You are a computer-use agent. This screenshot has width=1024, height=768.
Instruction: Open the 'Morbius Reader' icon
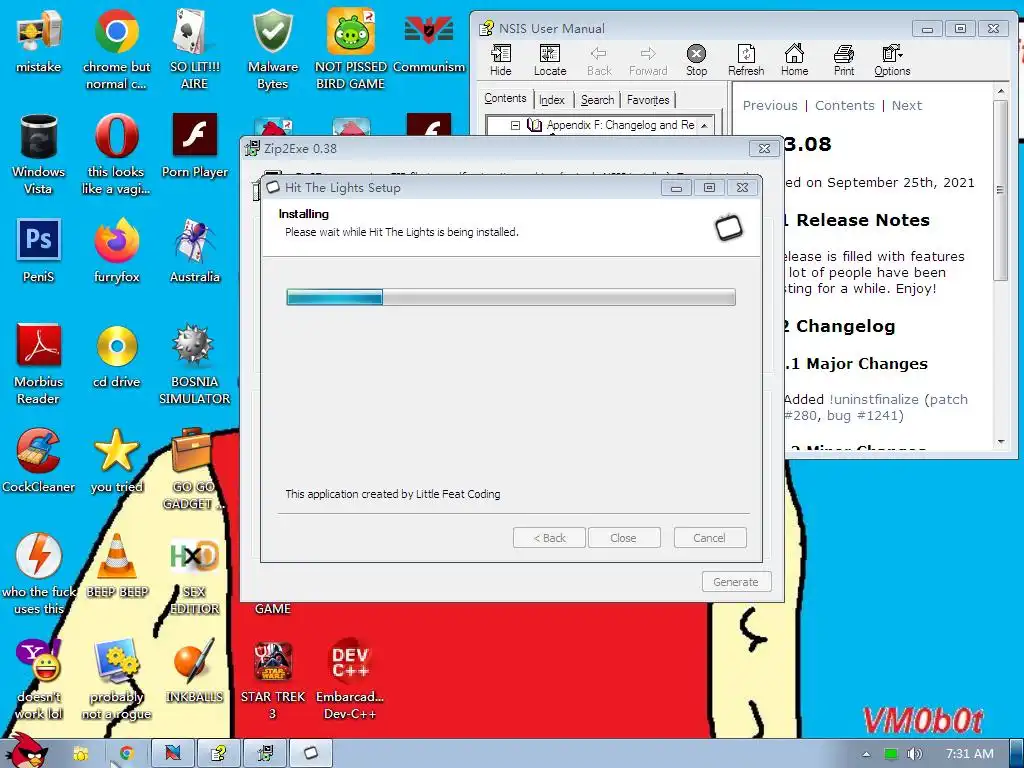[x=39, y=364]
